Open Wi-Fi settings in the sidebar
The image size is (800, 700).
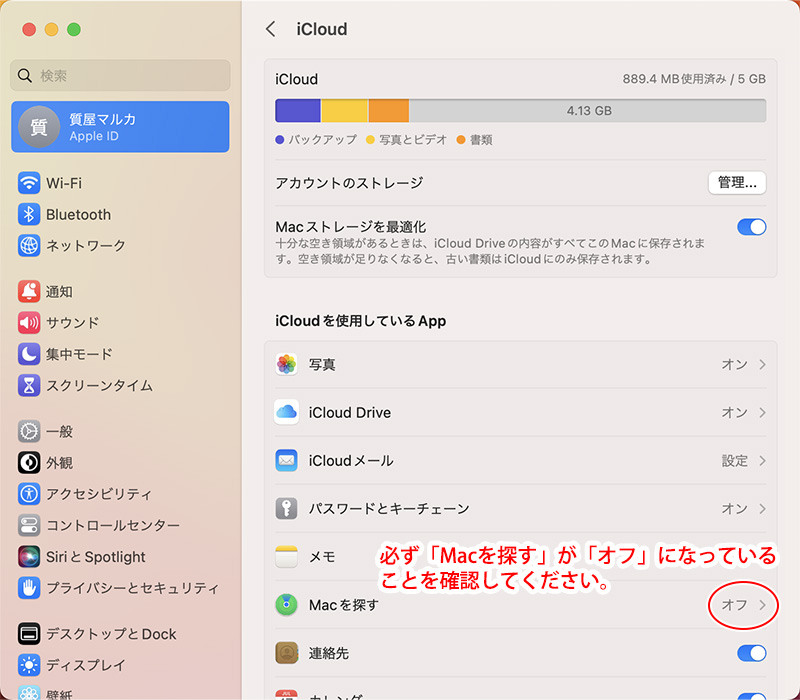click(64, 184)
